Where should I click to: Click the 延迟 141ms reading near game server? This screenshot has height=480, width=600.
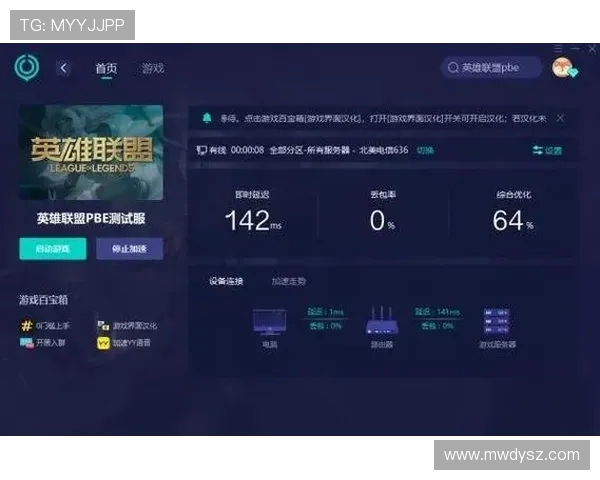click(x=437, y=312)
